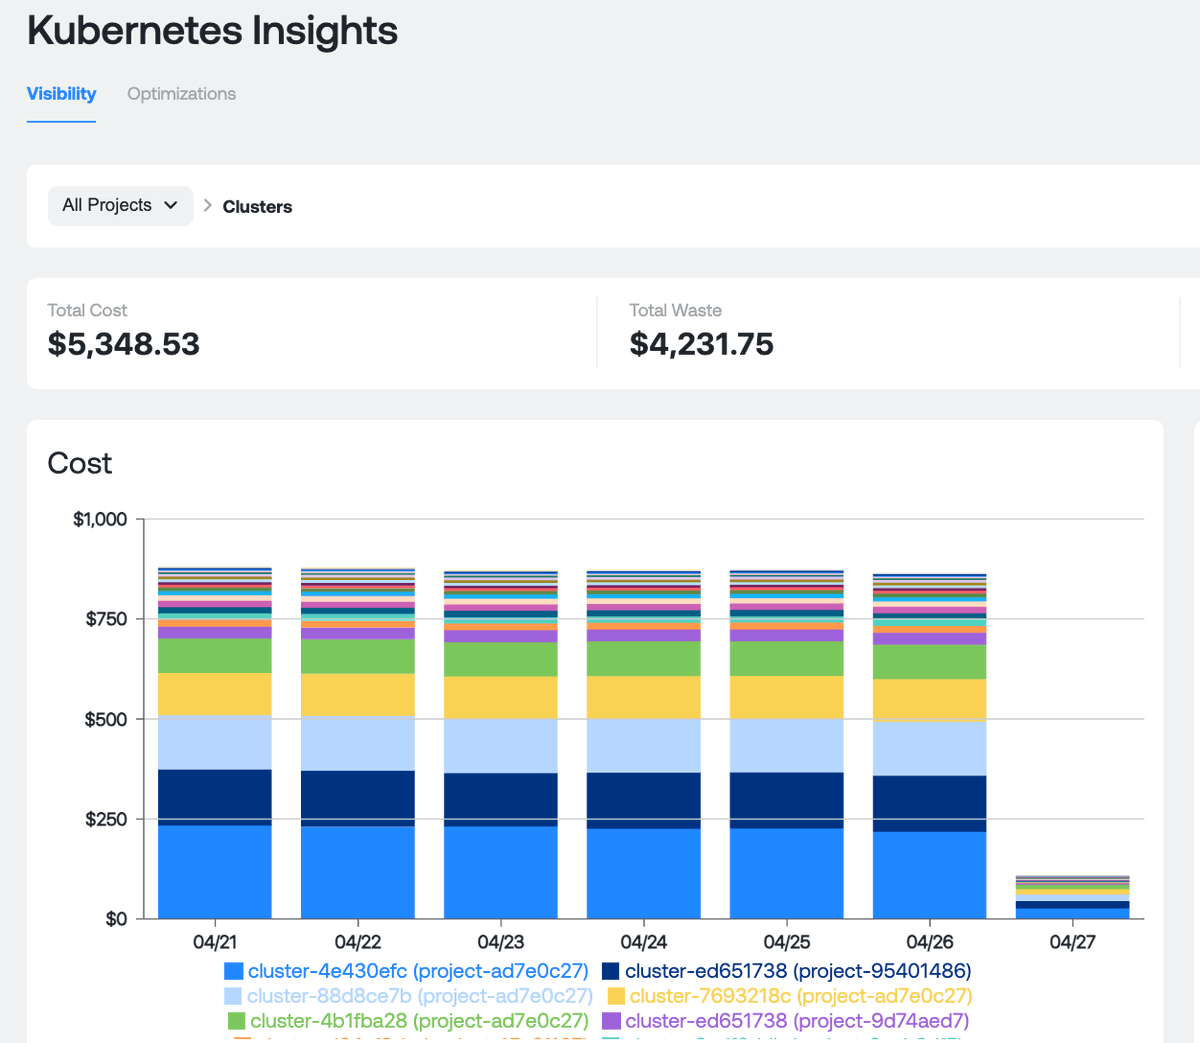Click the 04/21 cost bar

215,742
